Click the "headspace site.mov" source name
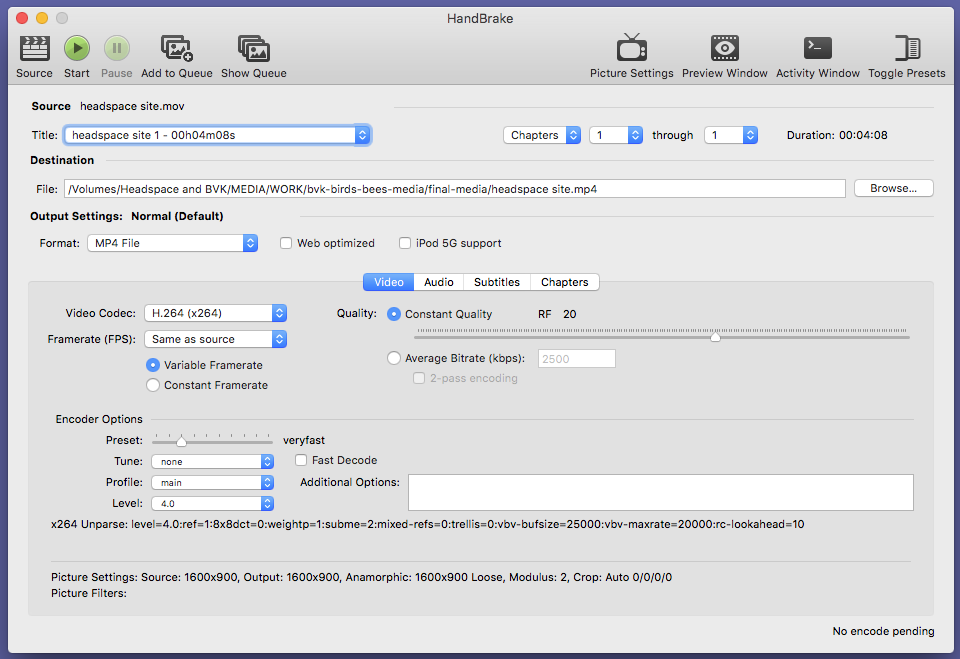The height and width of the screenshot is (659, 960). pos(132,106)
